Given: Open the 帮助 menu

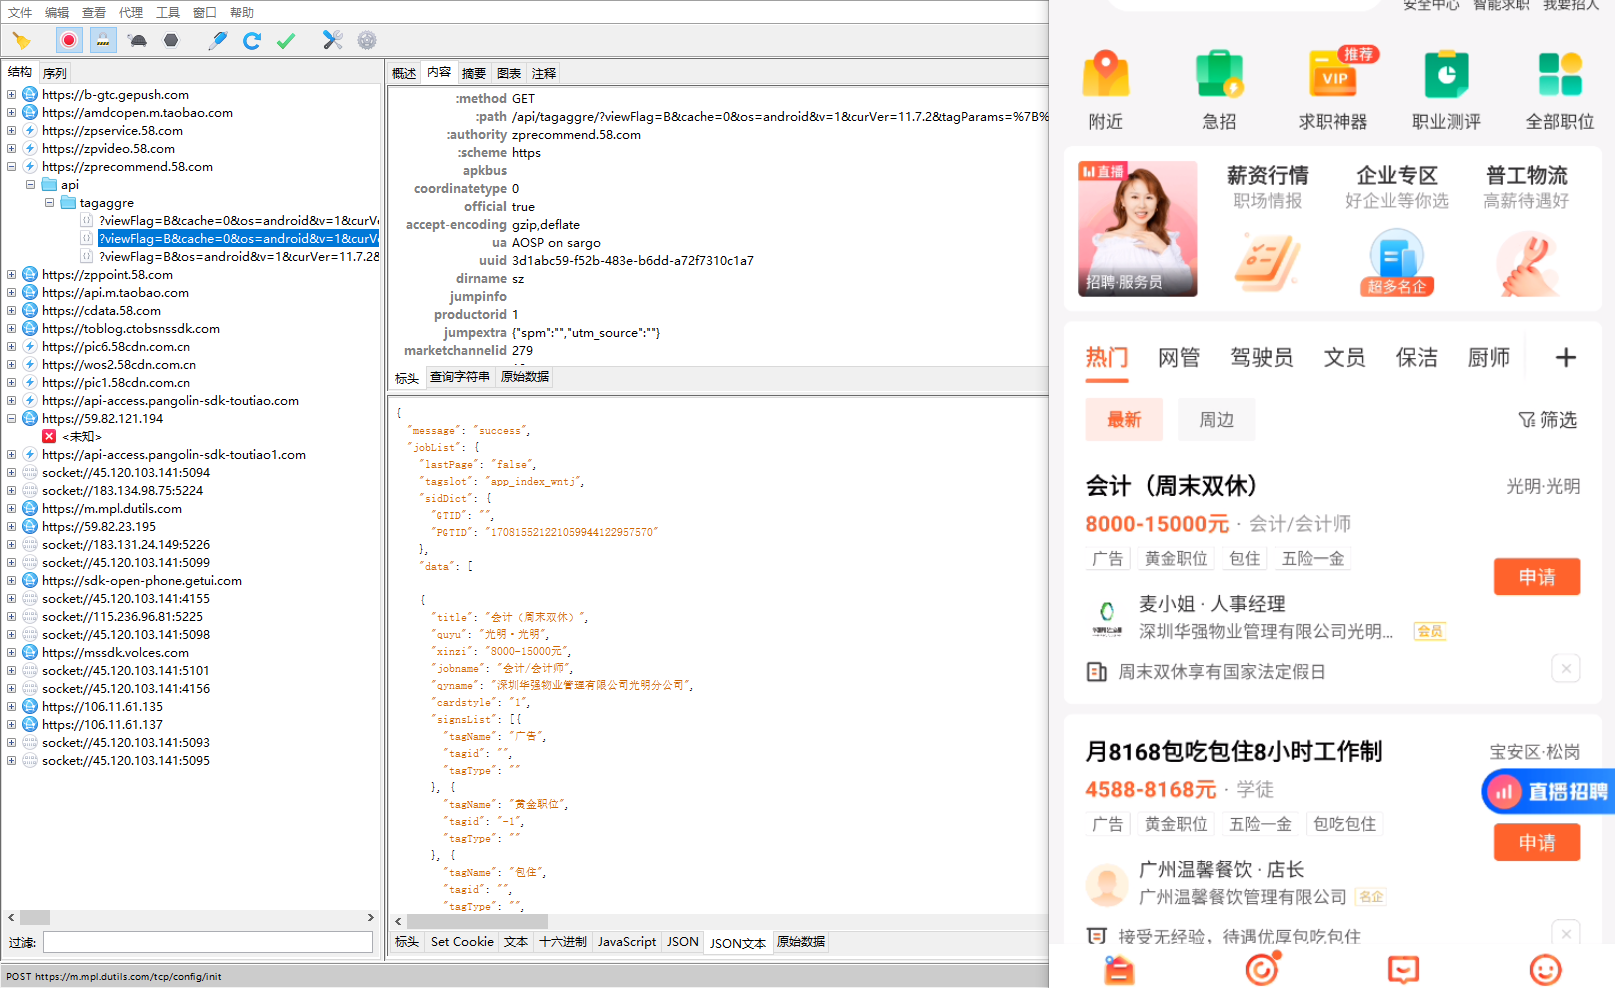Looking at the screenshot, I should pos(242,12).
